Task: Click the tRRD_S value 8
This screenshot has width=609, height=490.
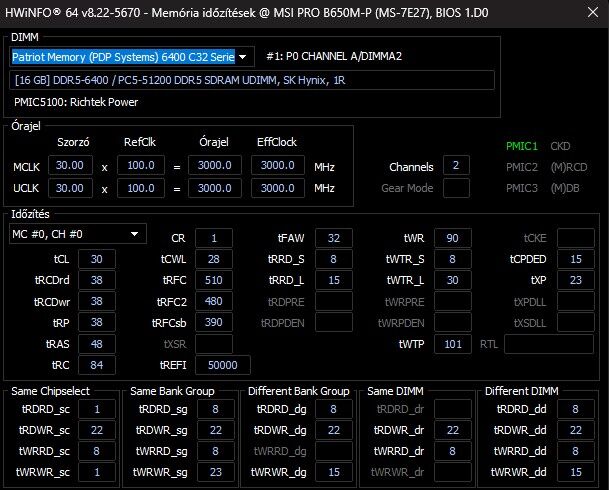Action: 334,259
